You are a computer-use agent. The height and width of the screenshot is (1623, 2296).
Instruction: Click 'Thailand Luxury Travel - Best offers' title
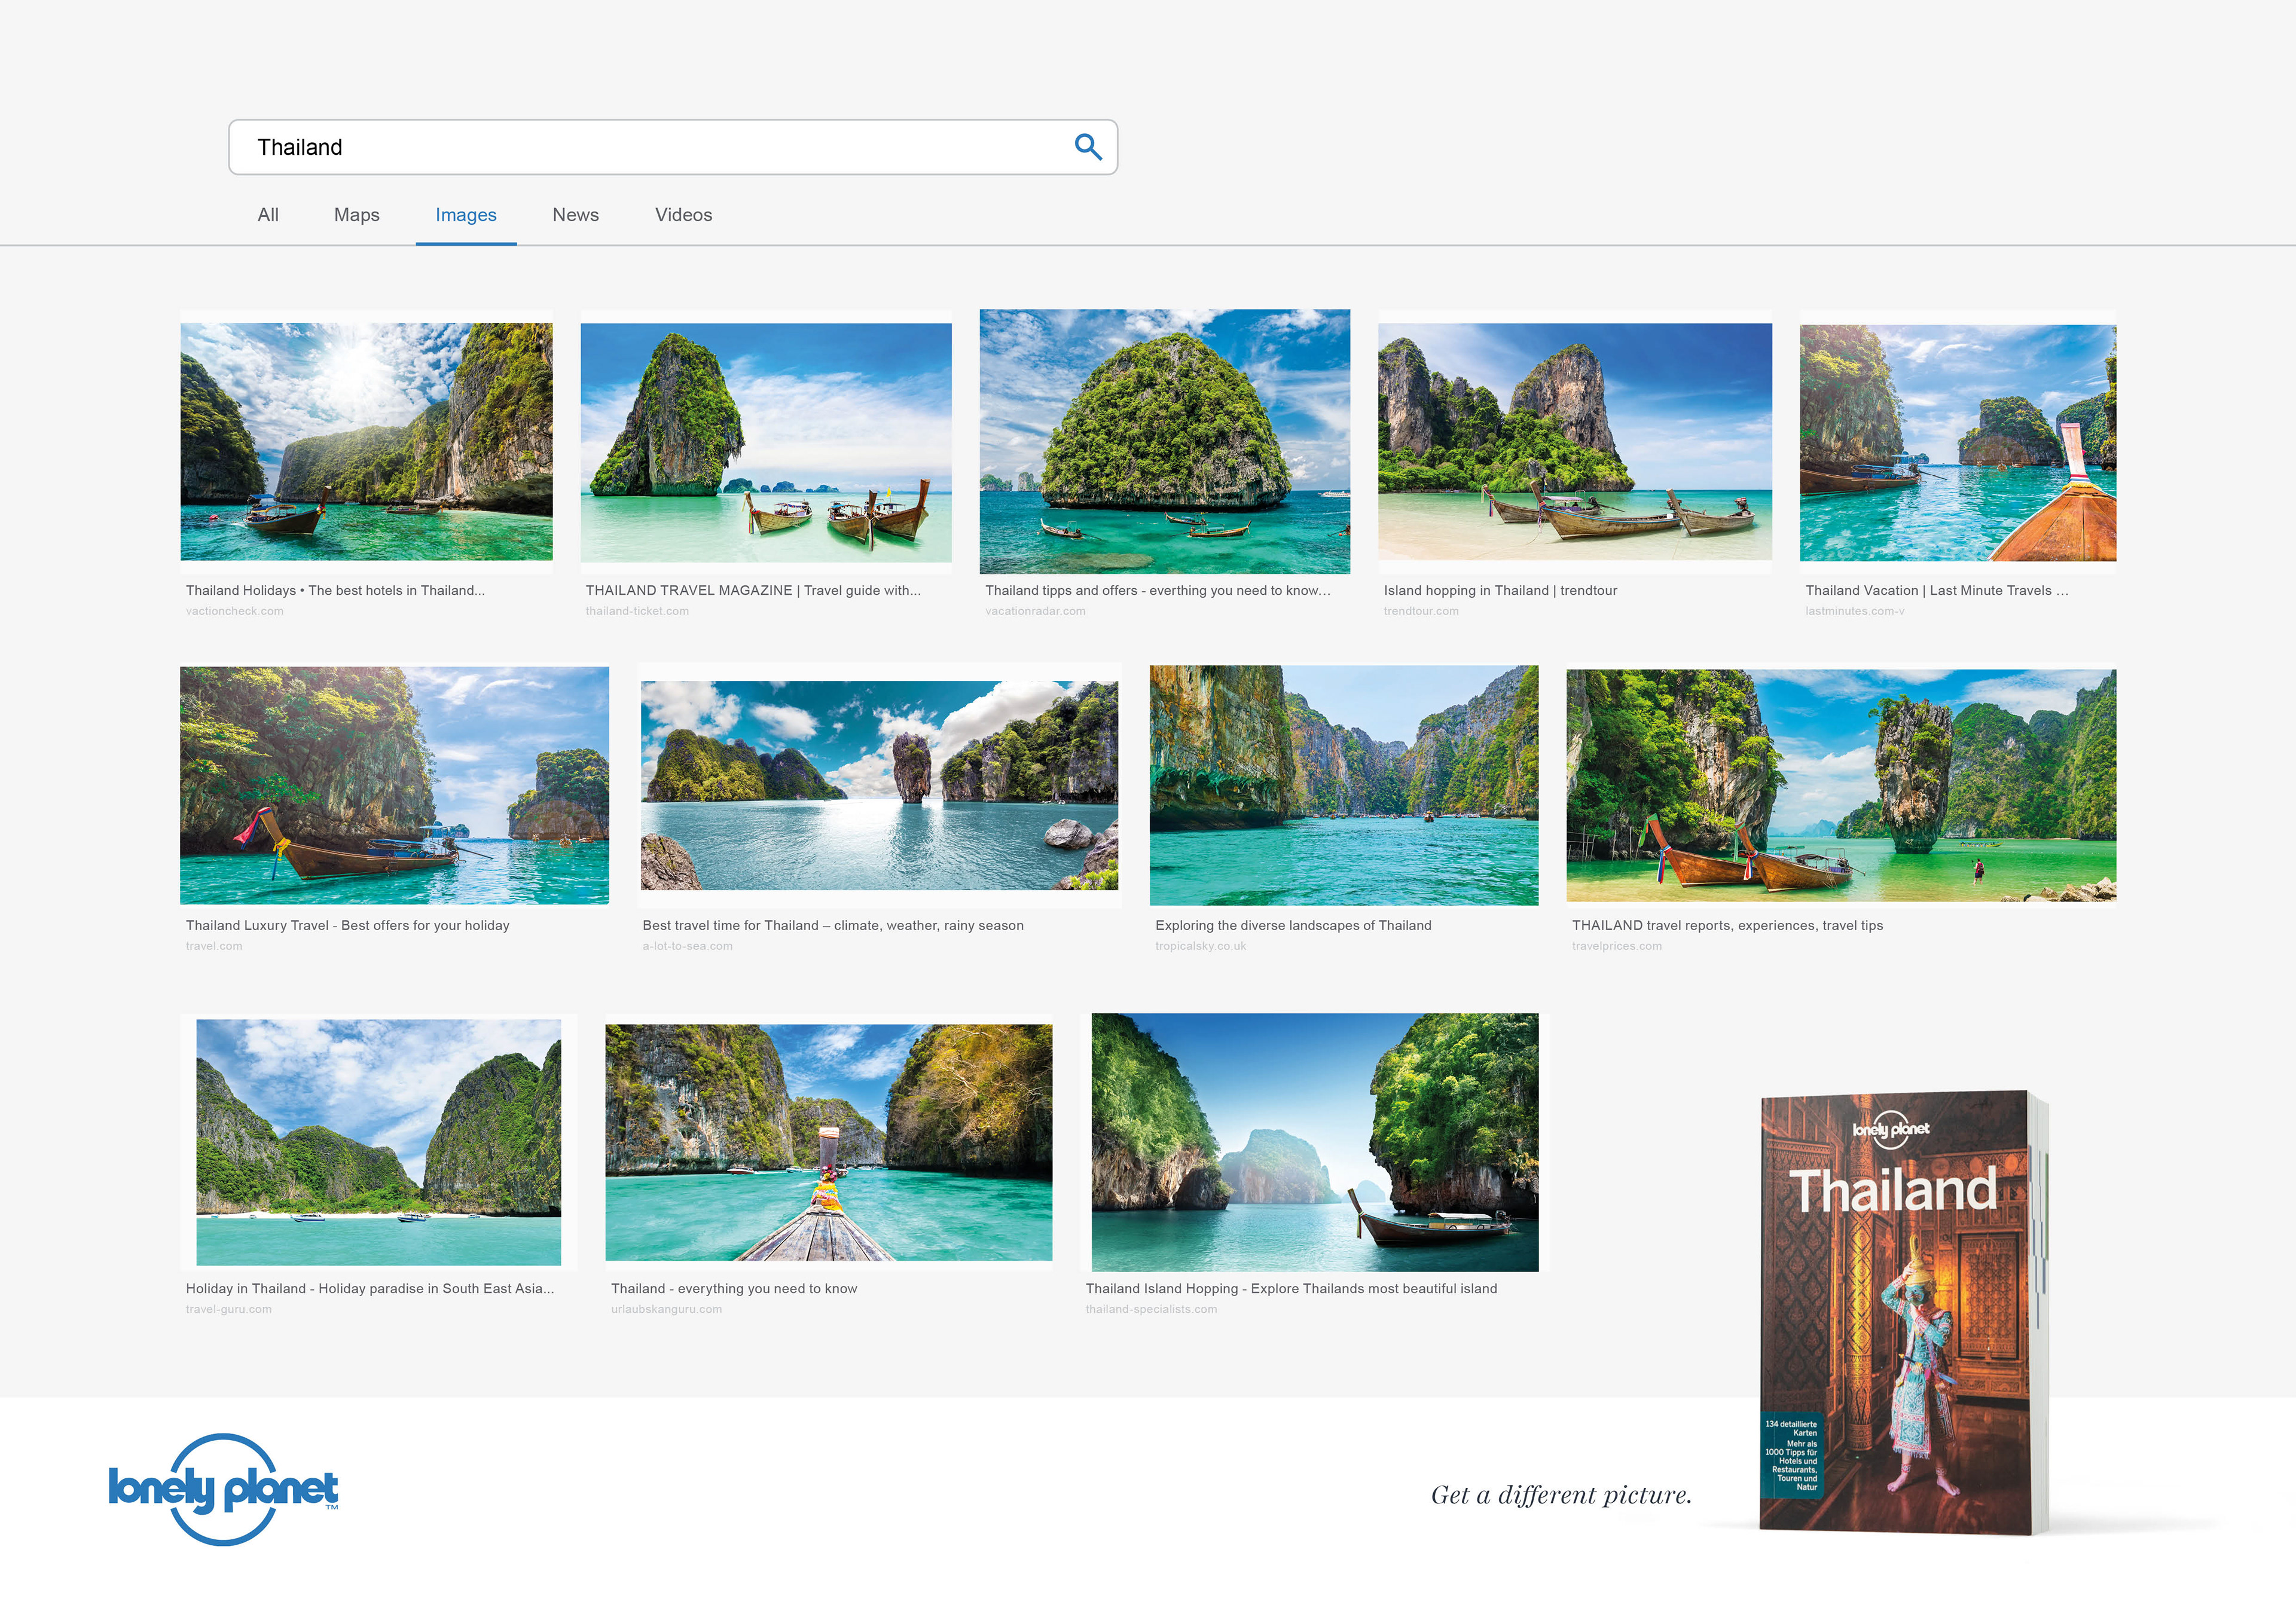[x=347, y=926]
